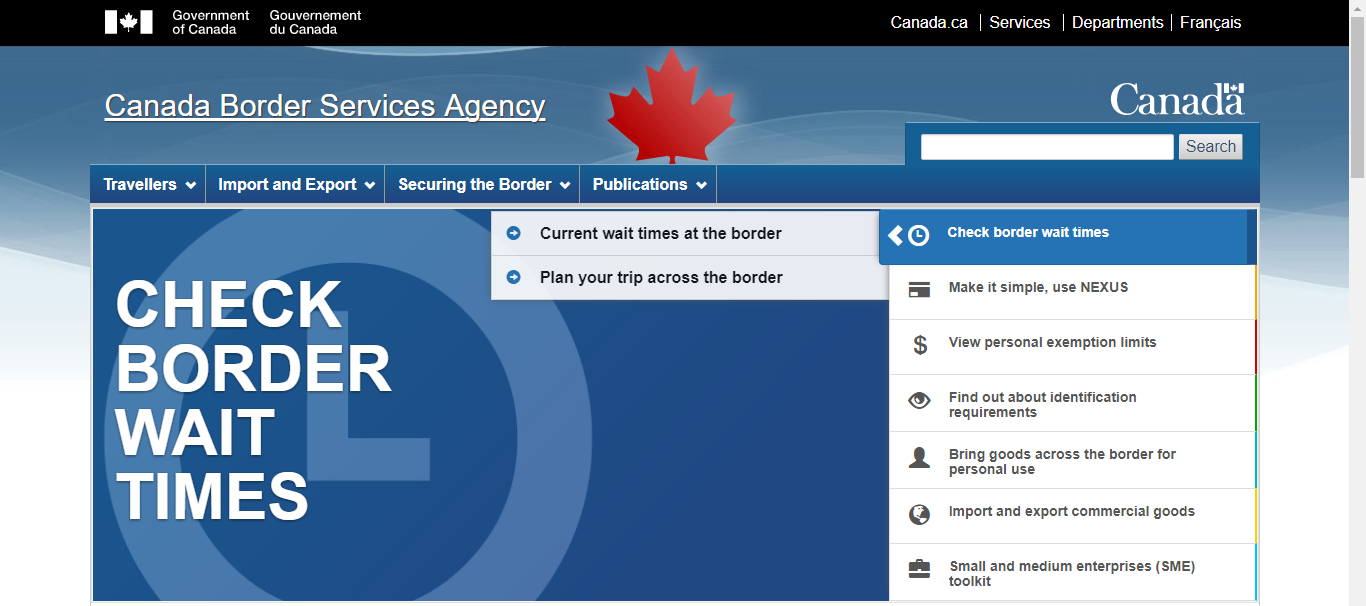Click the clock icon beside Check border wait times
Screen dimensions: 1366x606
918,236
